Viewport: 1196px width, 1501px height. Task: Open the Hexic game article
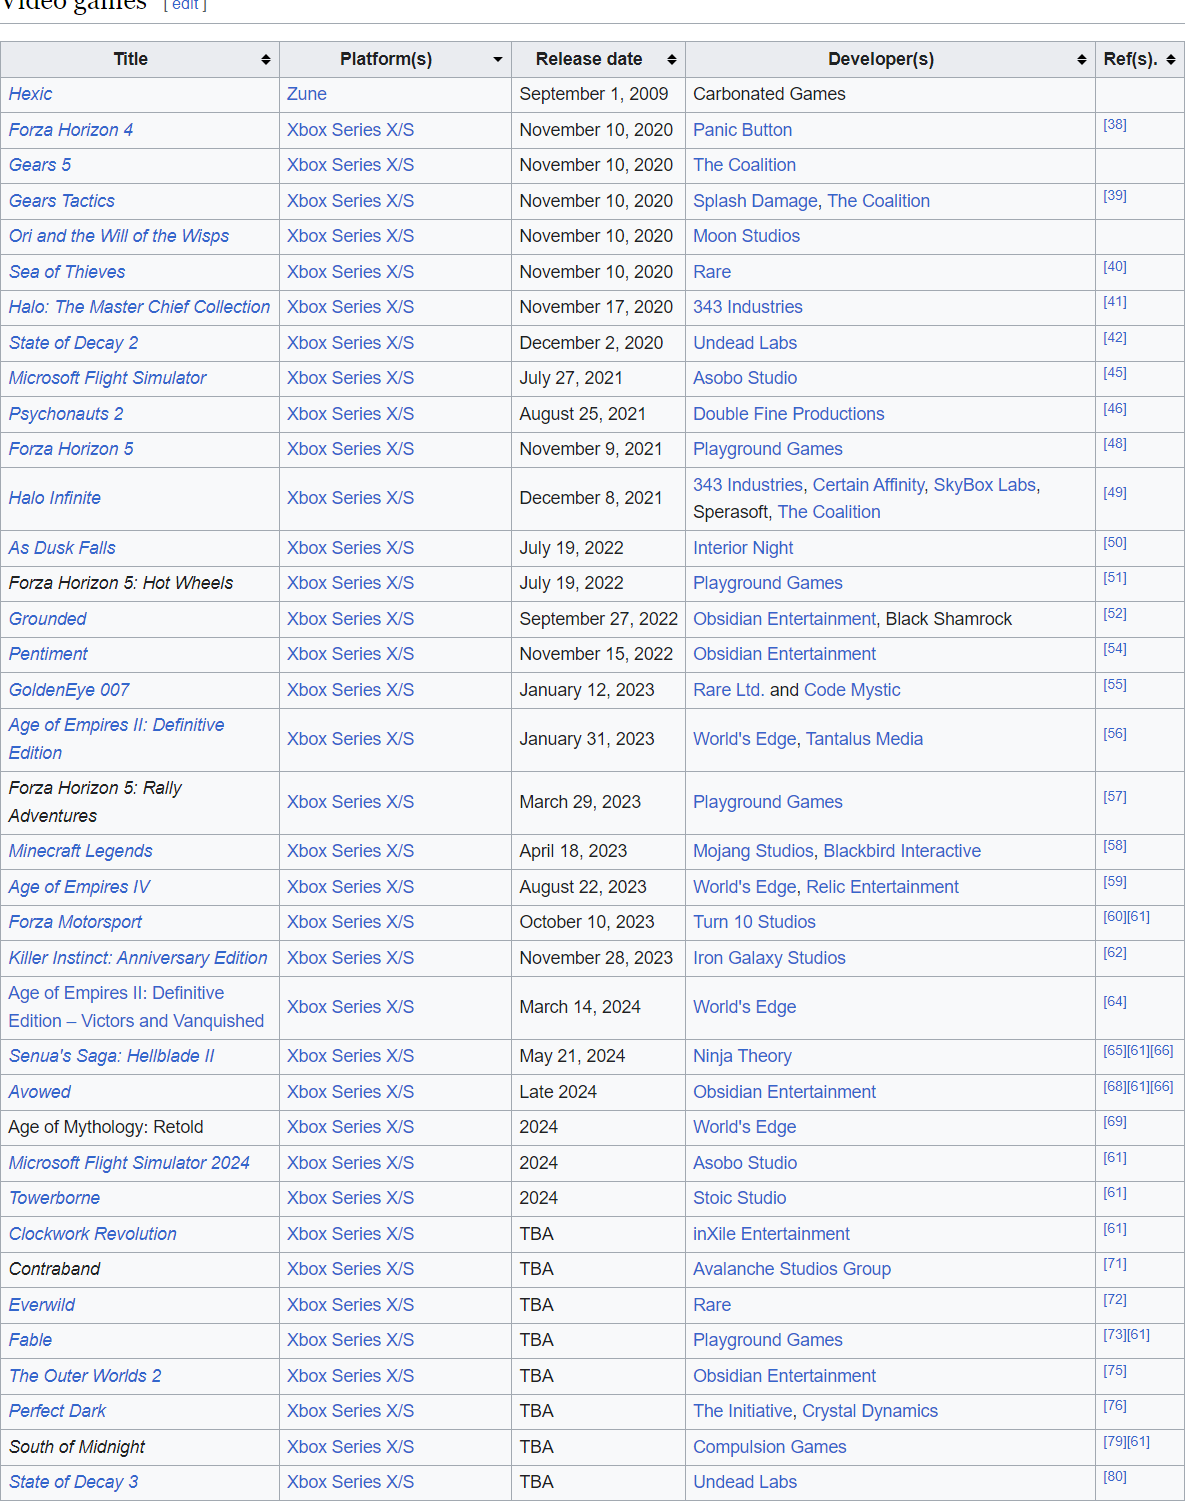[x=30, y=94]
